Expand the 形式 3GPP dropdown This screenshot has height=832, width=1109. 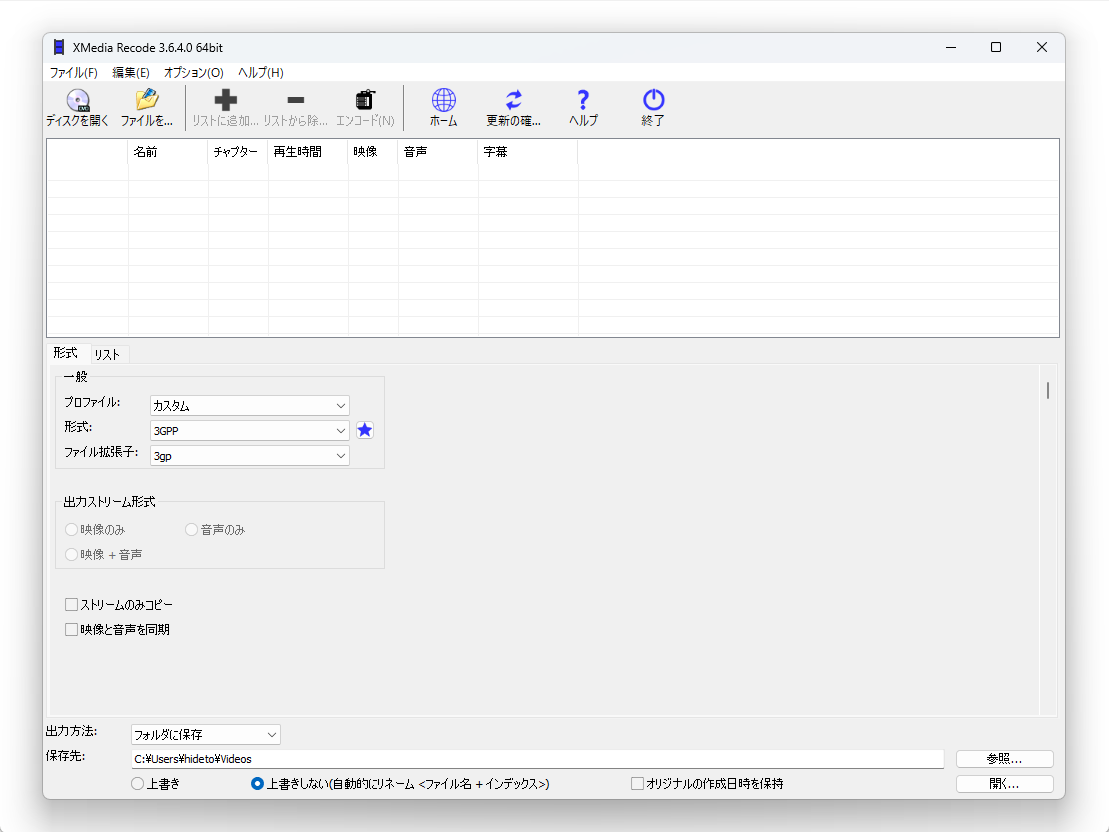[x=250, y=431]
